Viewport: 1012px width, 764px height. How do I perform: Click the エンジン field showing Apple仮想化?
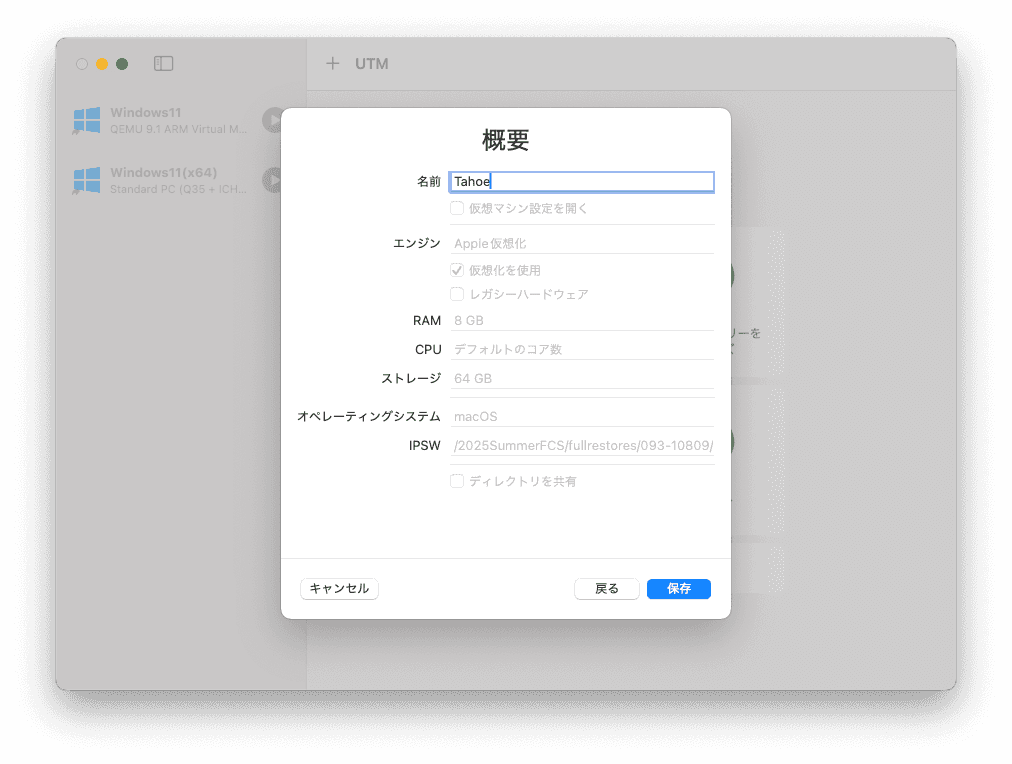click(x=582, y=243)
